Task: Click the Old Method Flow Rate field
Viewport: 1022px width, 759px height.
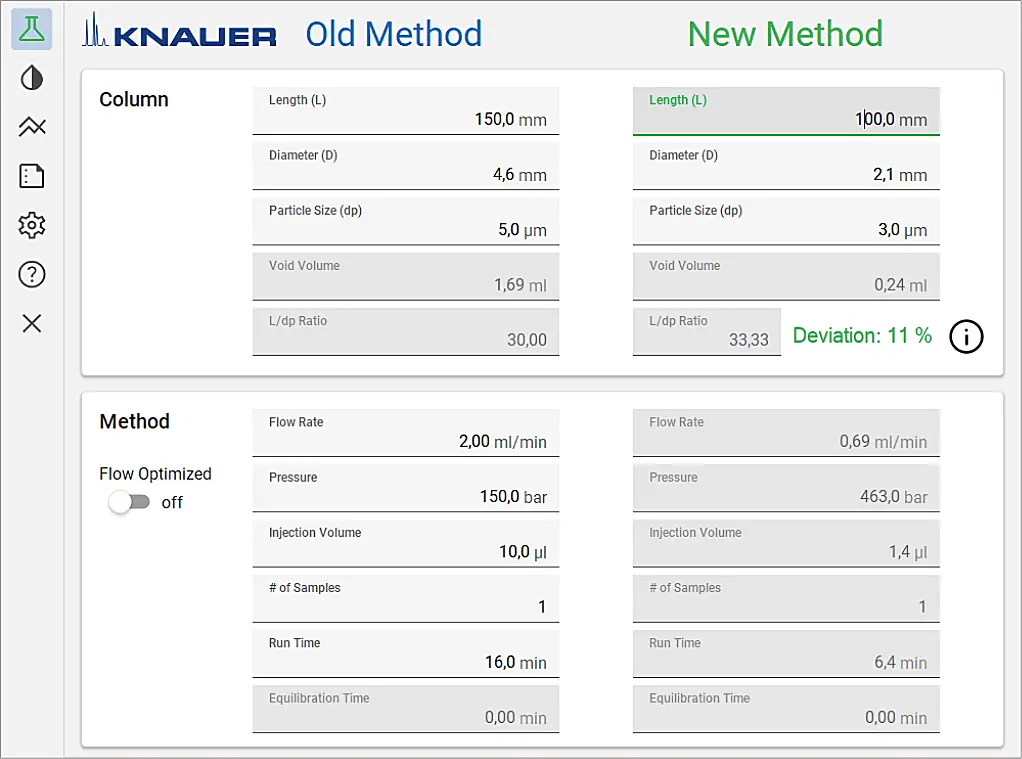Action: (406, 431)
